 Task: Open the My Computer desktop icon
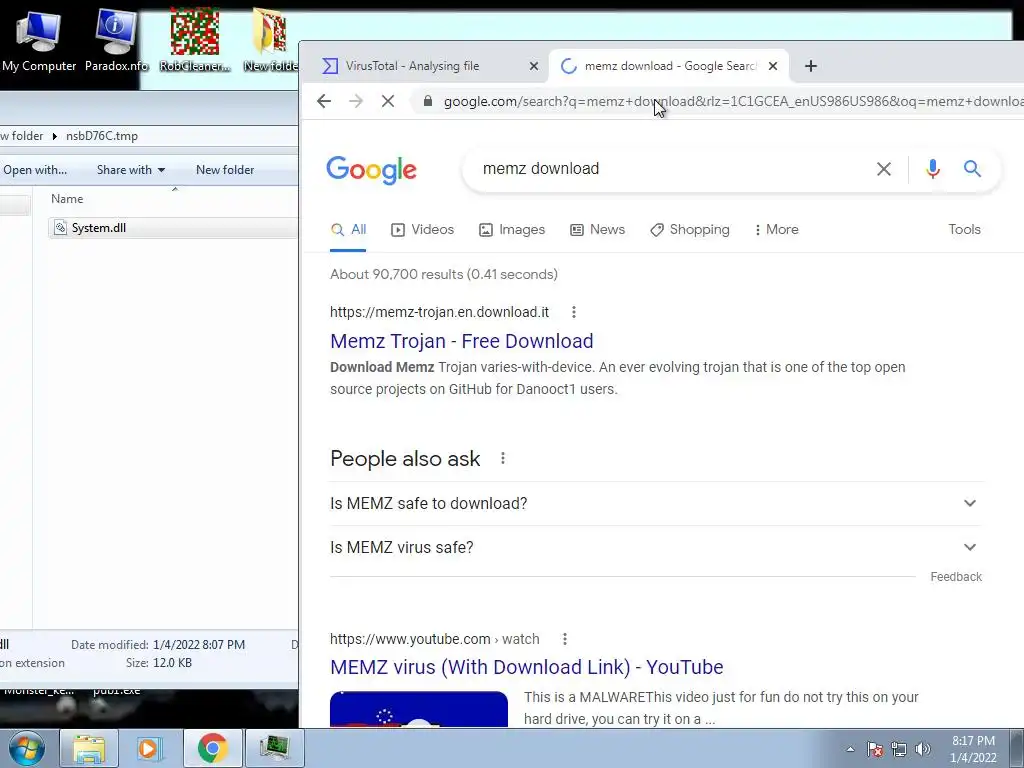[39, 39]
